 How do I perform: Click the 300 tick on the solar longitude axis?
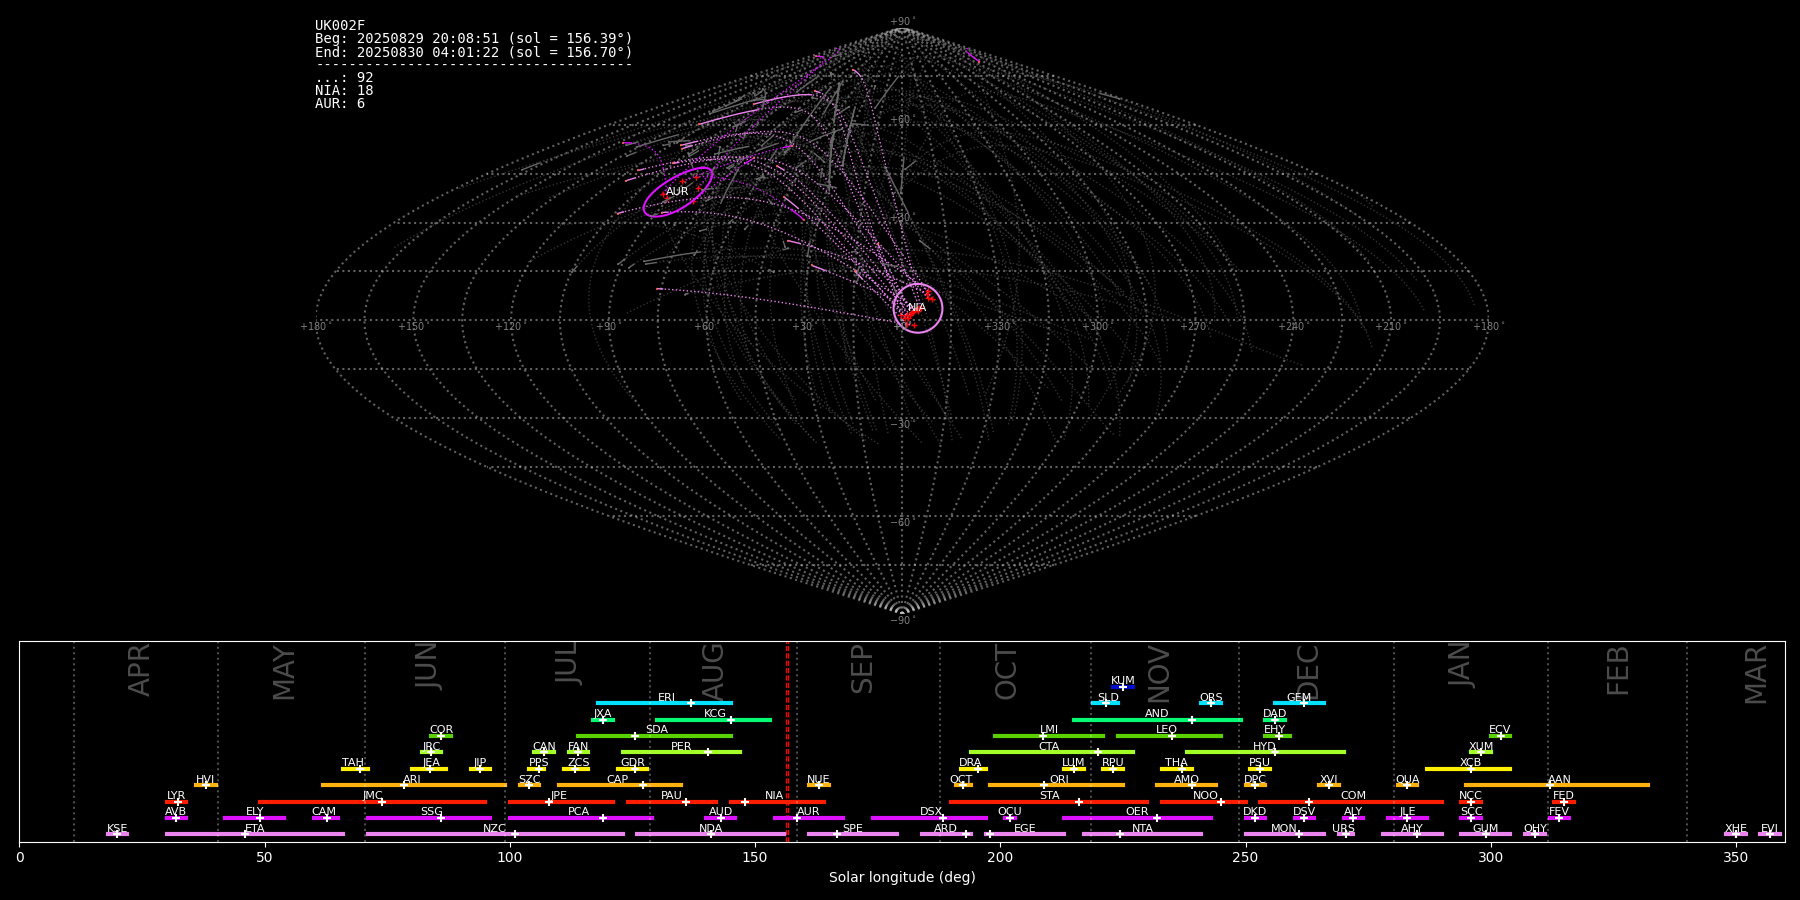(x=1490, y=858)
